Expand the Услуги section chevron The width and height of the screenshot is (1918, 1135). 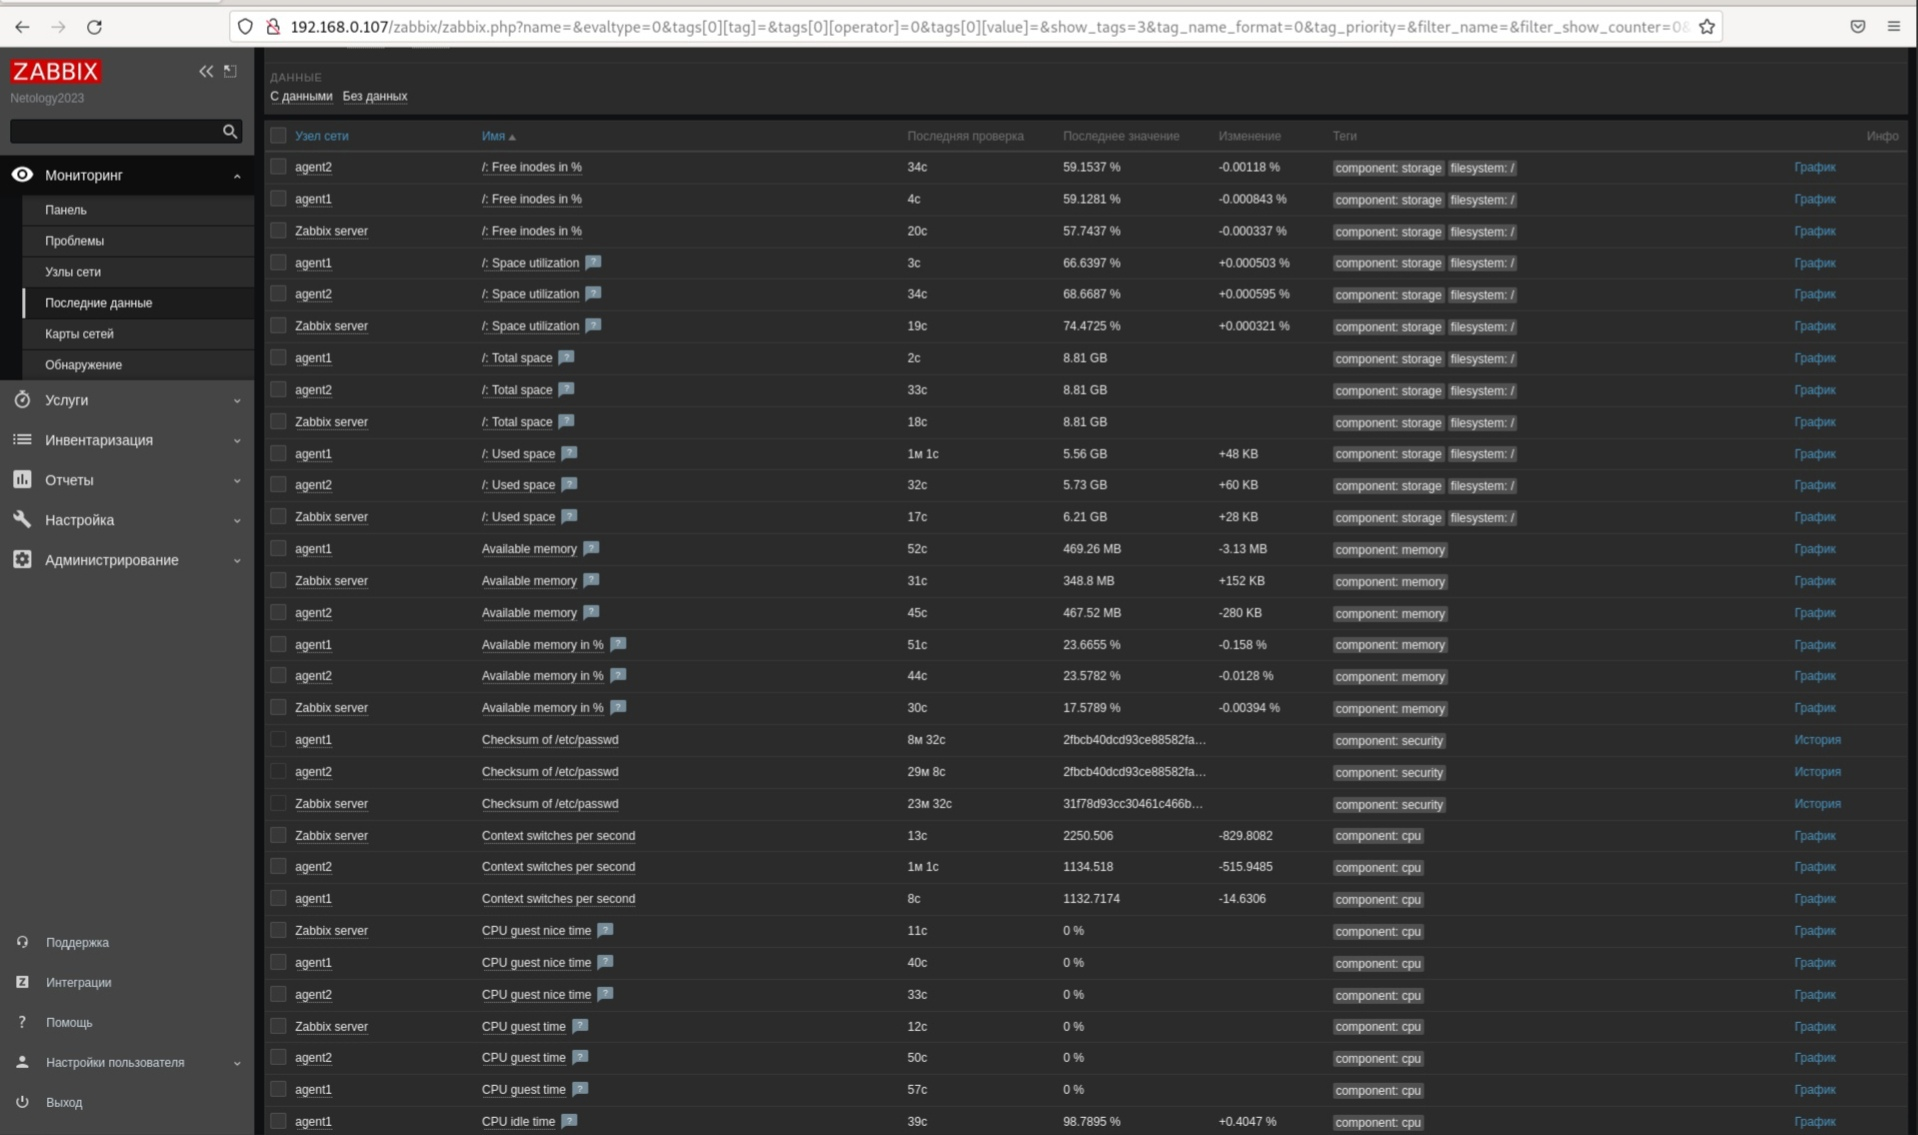pos(237,400)
